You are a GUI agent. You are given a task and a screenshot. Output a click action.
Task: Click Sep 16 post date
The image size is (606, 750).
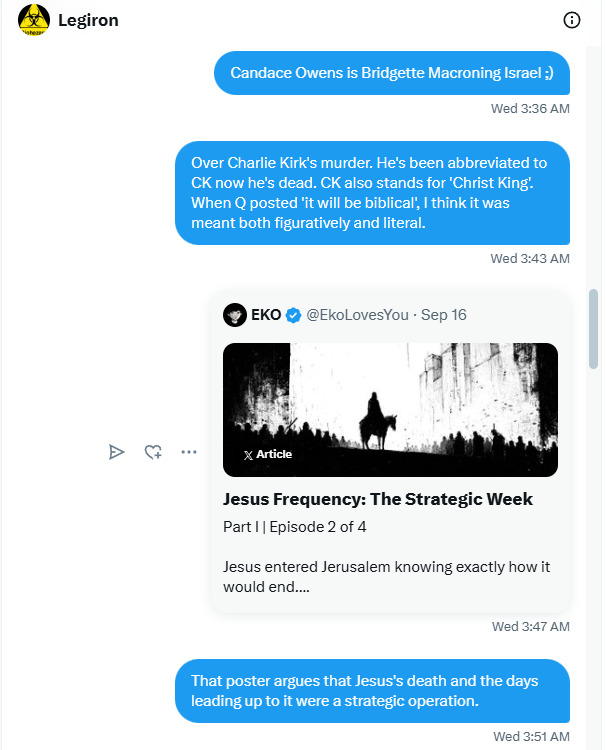click(443, 315)
